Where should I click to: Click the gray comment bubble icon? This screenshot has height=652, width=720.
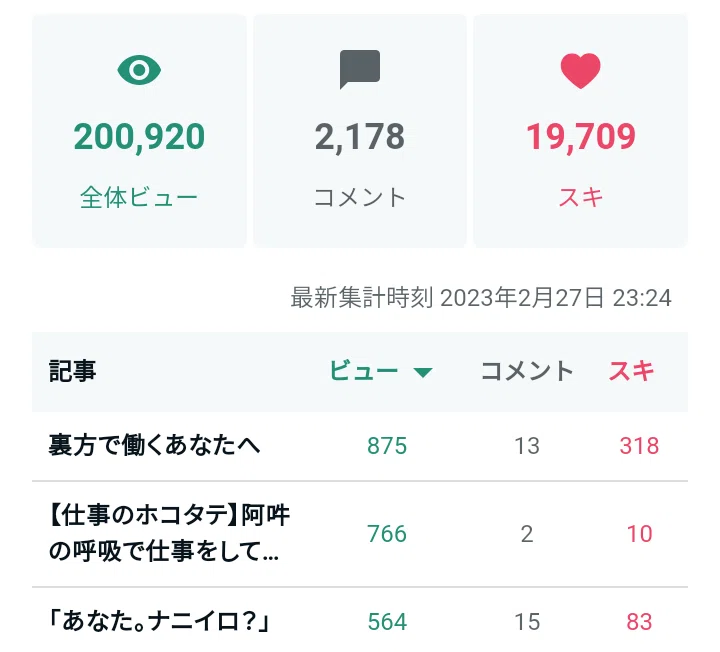[x=360, y=69]
